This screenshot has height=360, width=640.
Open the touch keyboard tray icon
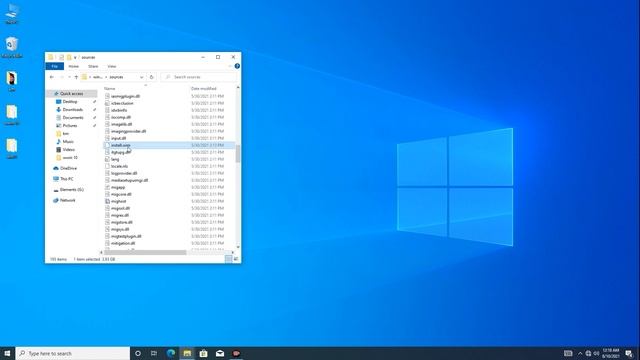tap(568, 353)
